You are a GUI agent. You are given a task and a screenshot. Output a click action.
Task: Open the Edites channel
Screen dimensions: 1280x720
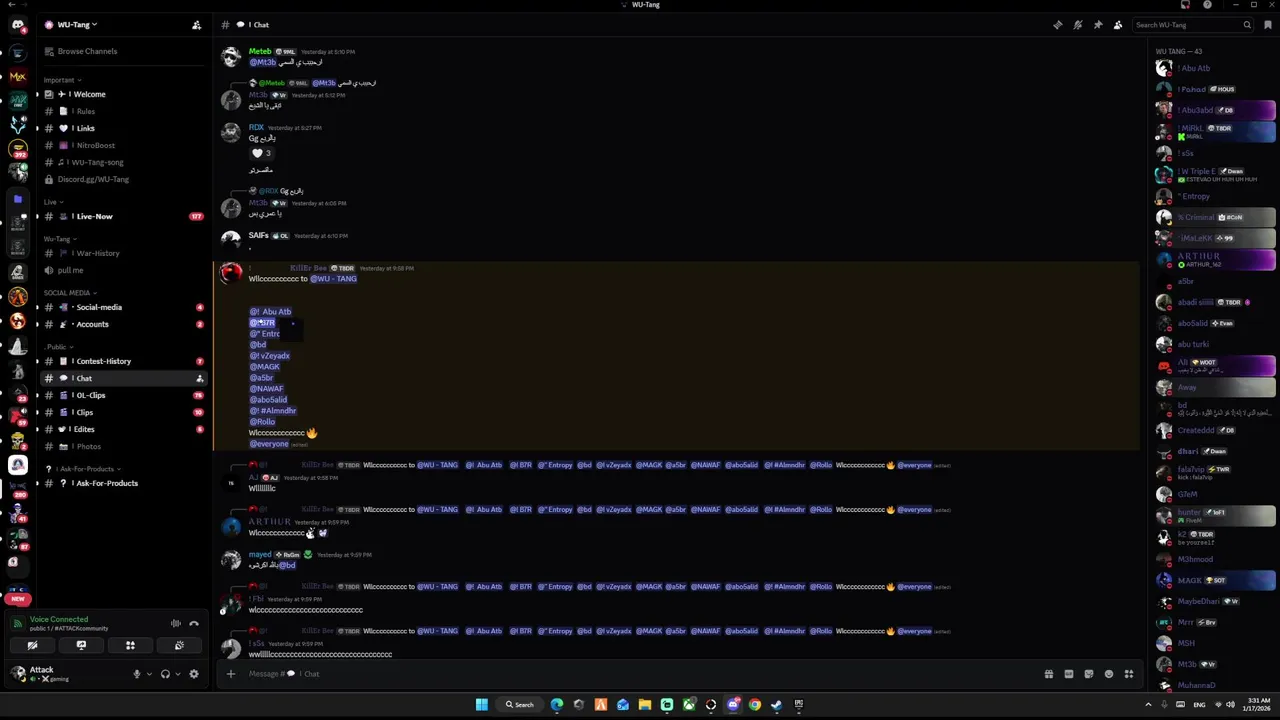123,429
